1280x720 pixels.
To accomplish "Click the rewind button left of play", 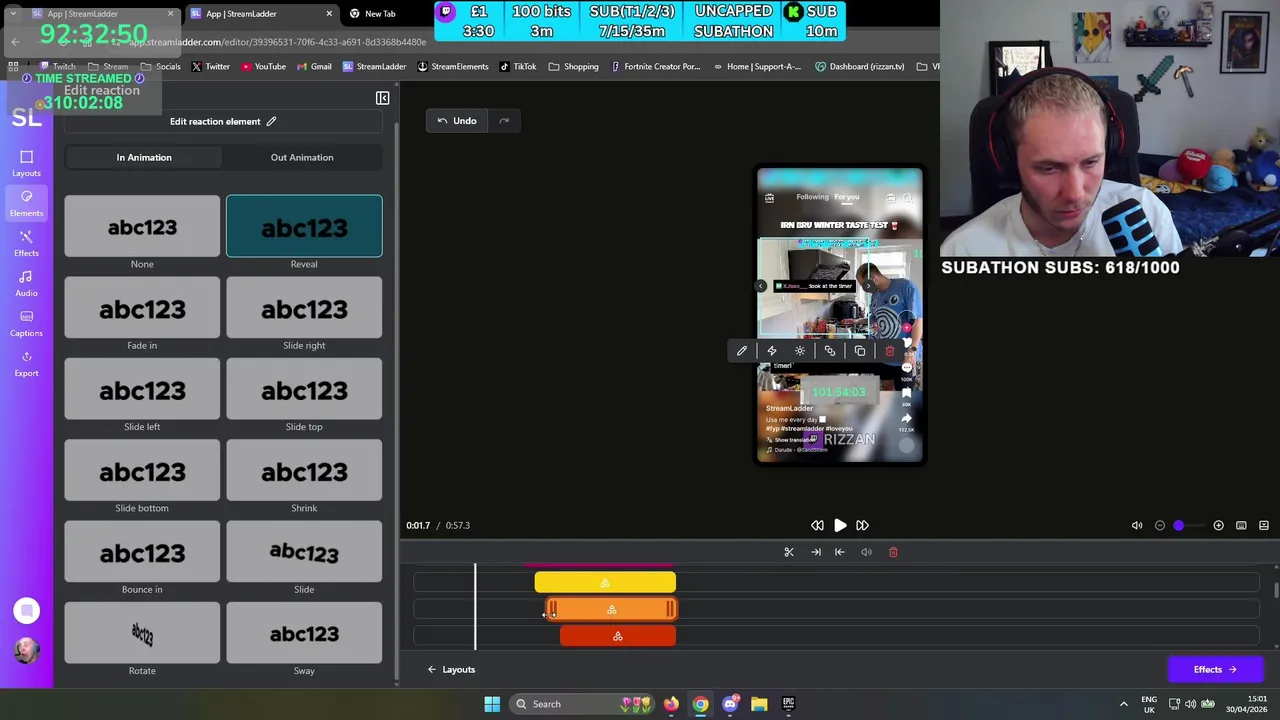I will tap(817, 525).
